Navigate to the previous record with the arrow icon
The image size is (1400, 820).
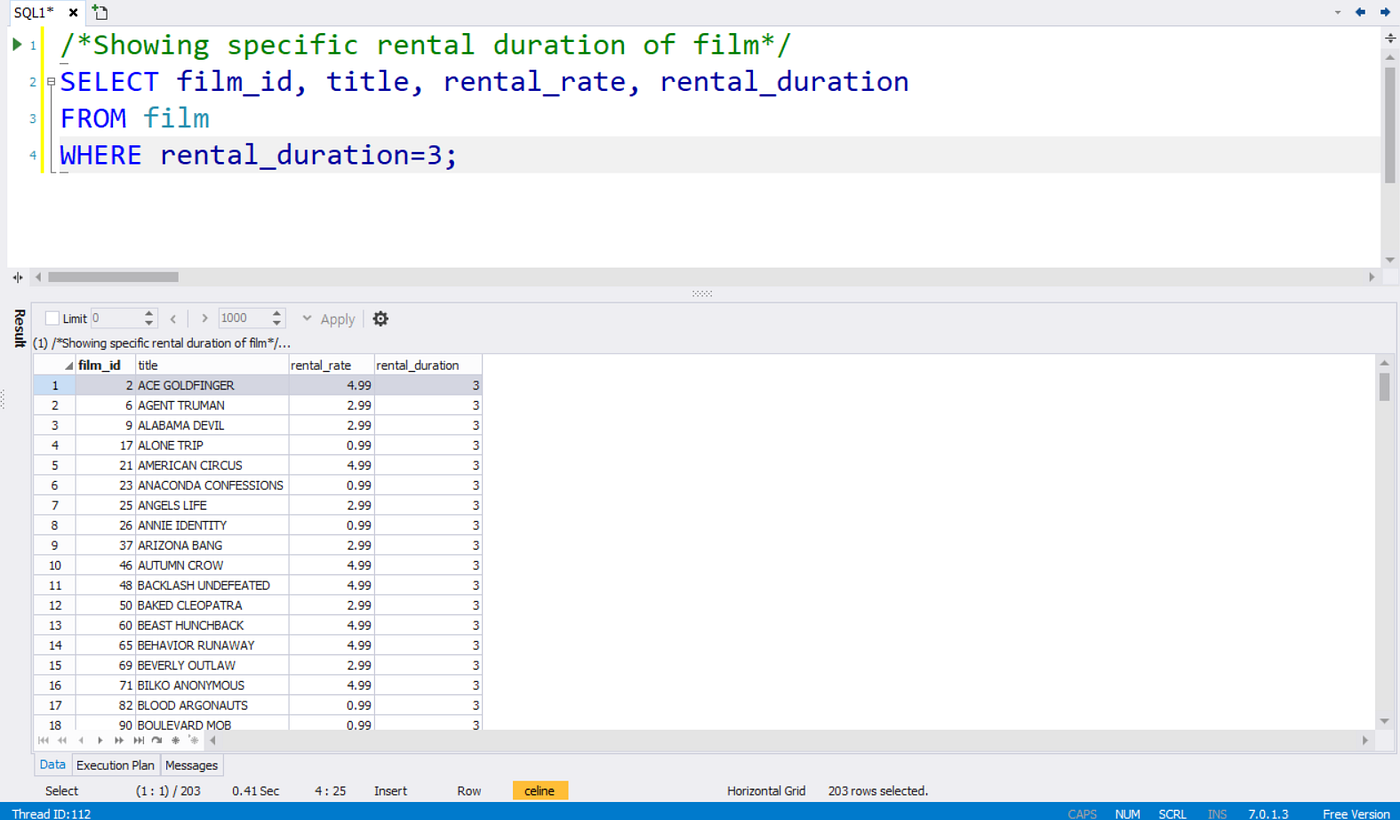pyautogui.click(x=82, y=740)
